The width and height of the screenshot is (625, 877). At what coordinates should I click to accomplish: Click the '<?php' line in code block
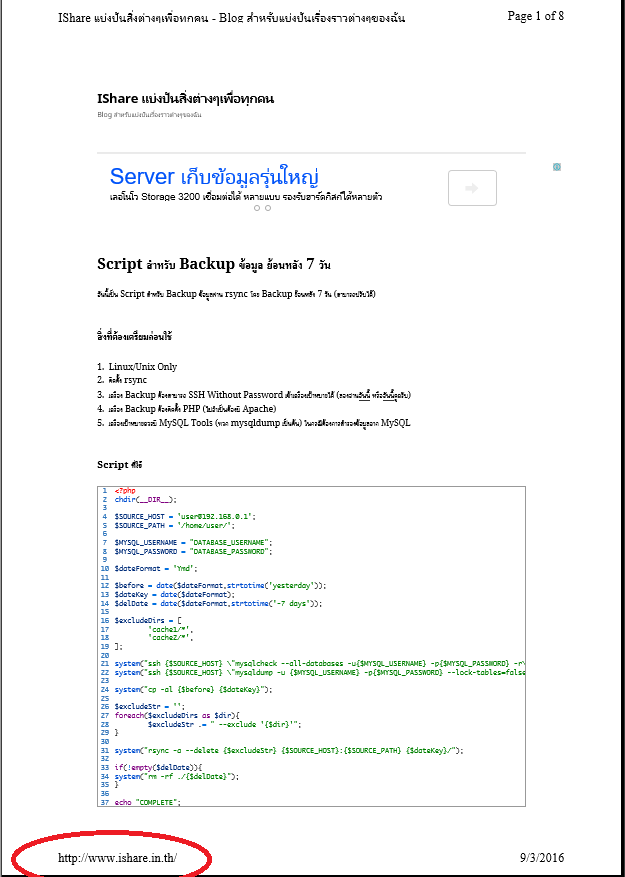pyautogui.click(x=125, y=491)
